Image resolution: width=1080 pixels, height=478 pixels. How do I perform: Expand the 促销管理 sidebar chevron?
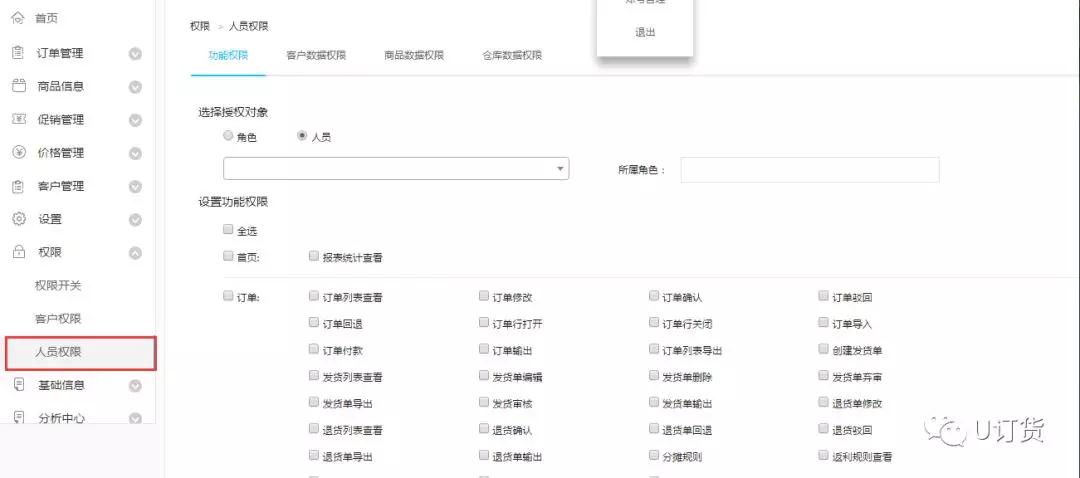pos(136,120)
